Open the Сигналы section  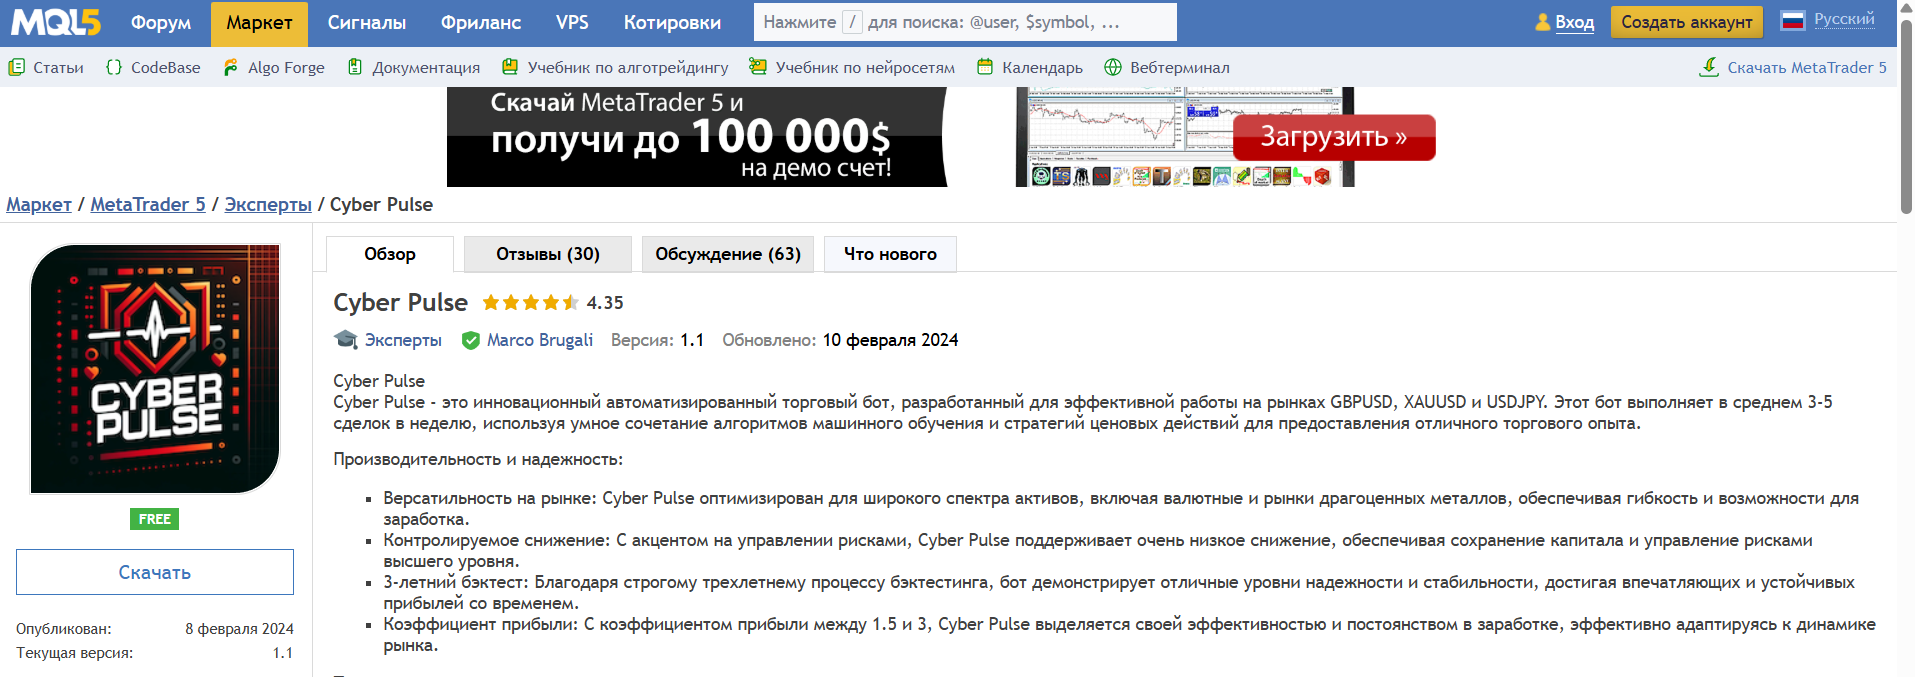pos(367,22)
